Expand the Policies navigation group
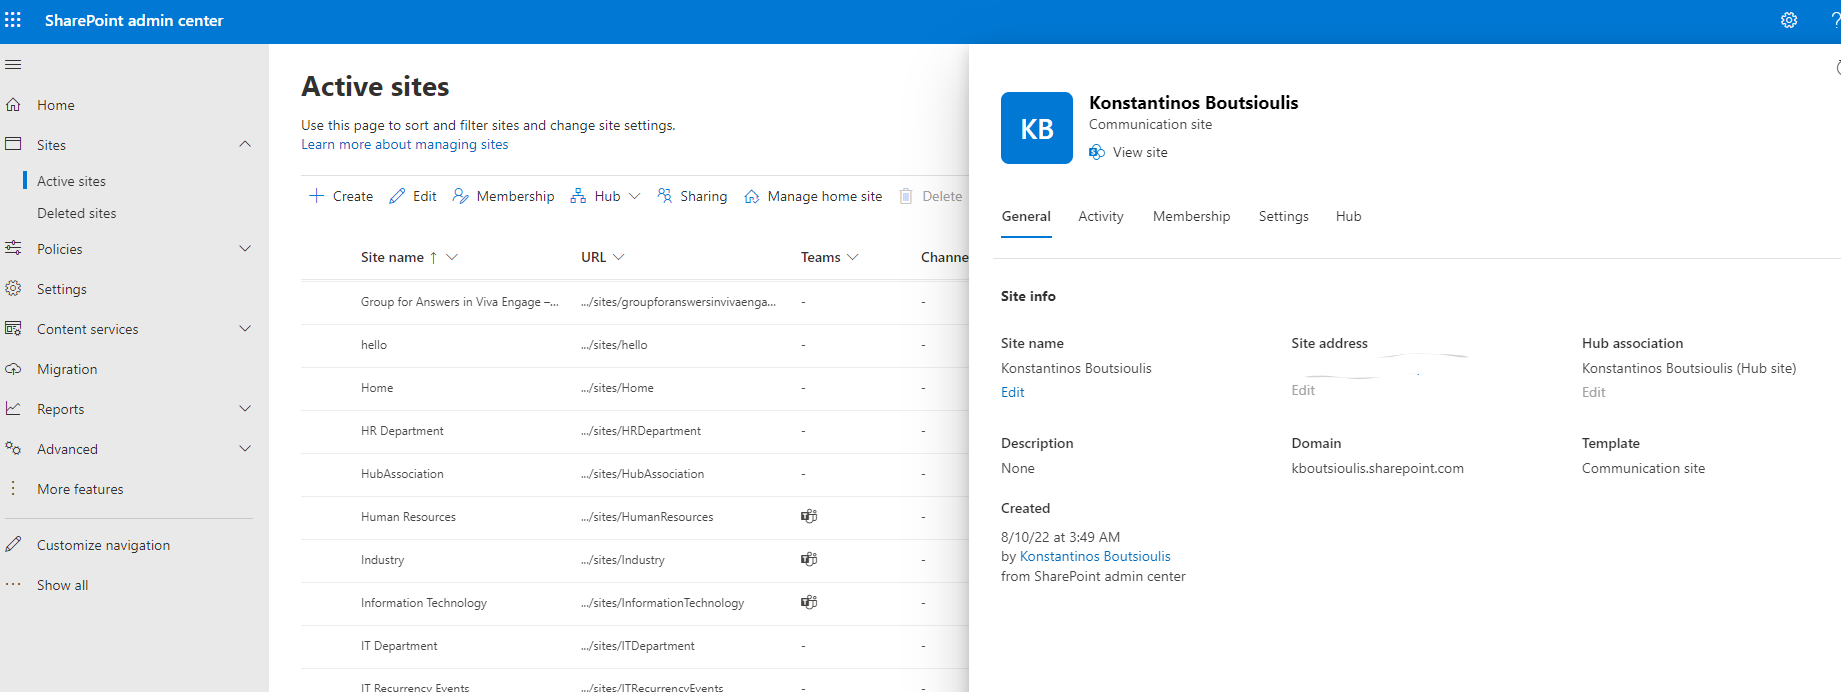Screen dimensions: 1841x692 pos(245,248)
